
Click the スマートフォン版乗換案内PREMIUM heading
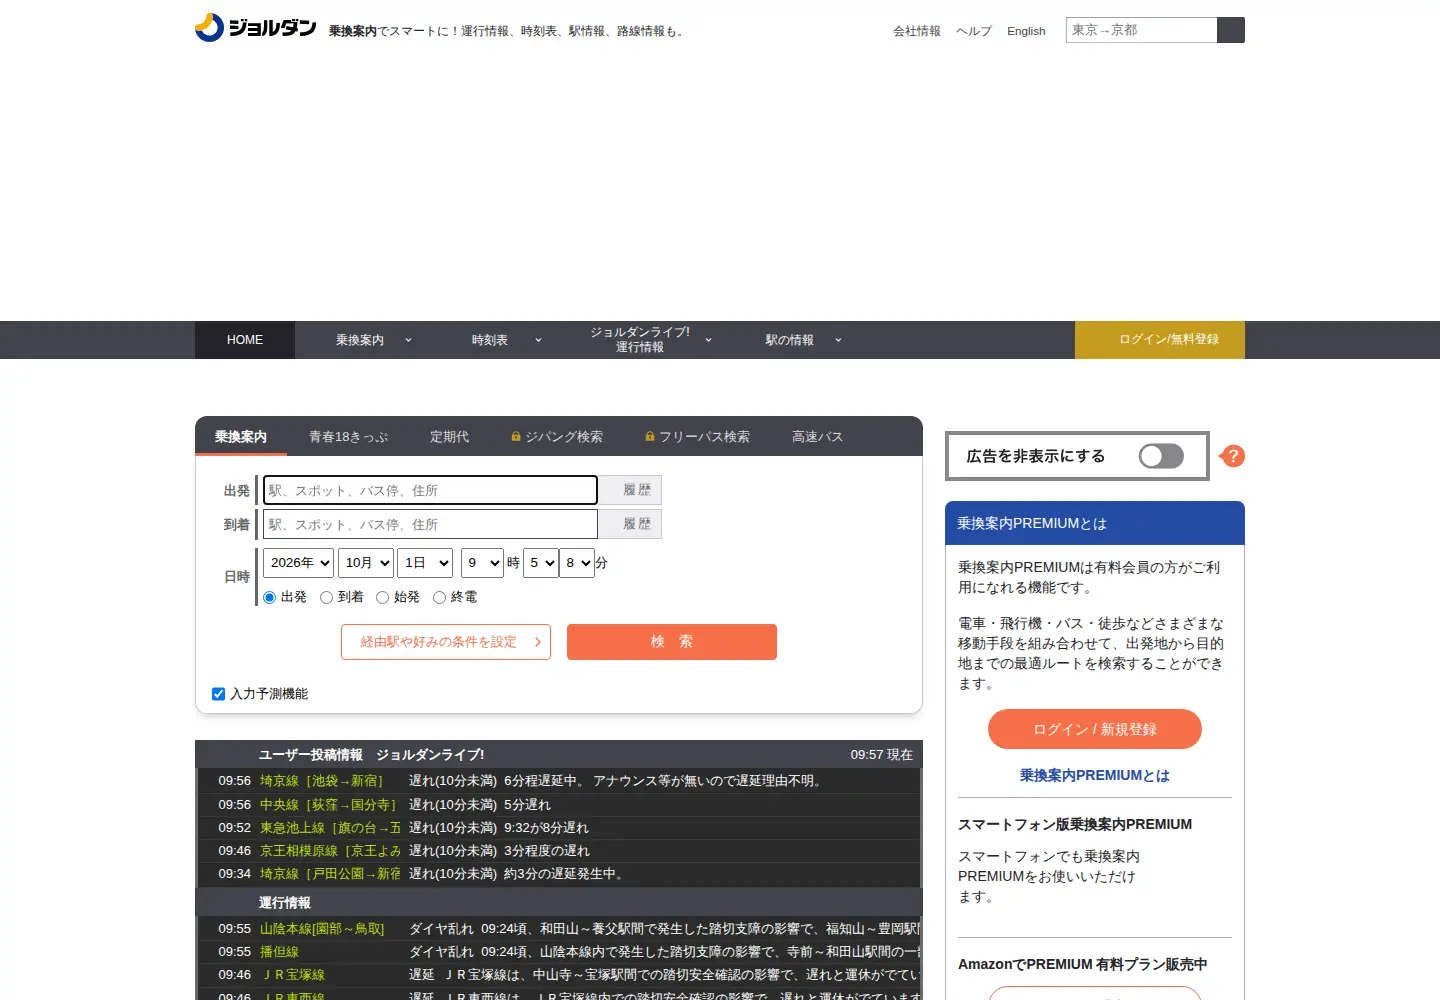(x=1075, y=824)
